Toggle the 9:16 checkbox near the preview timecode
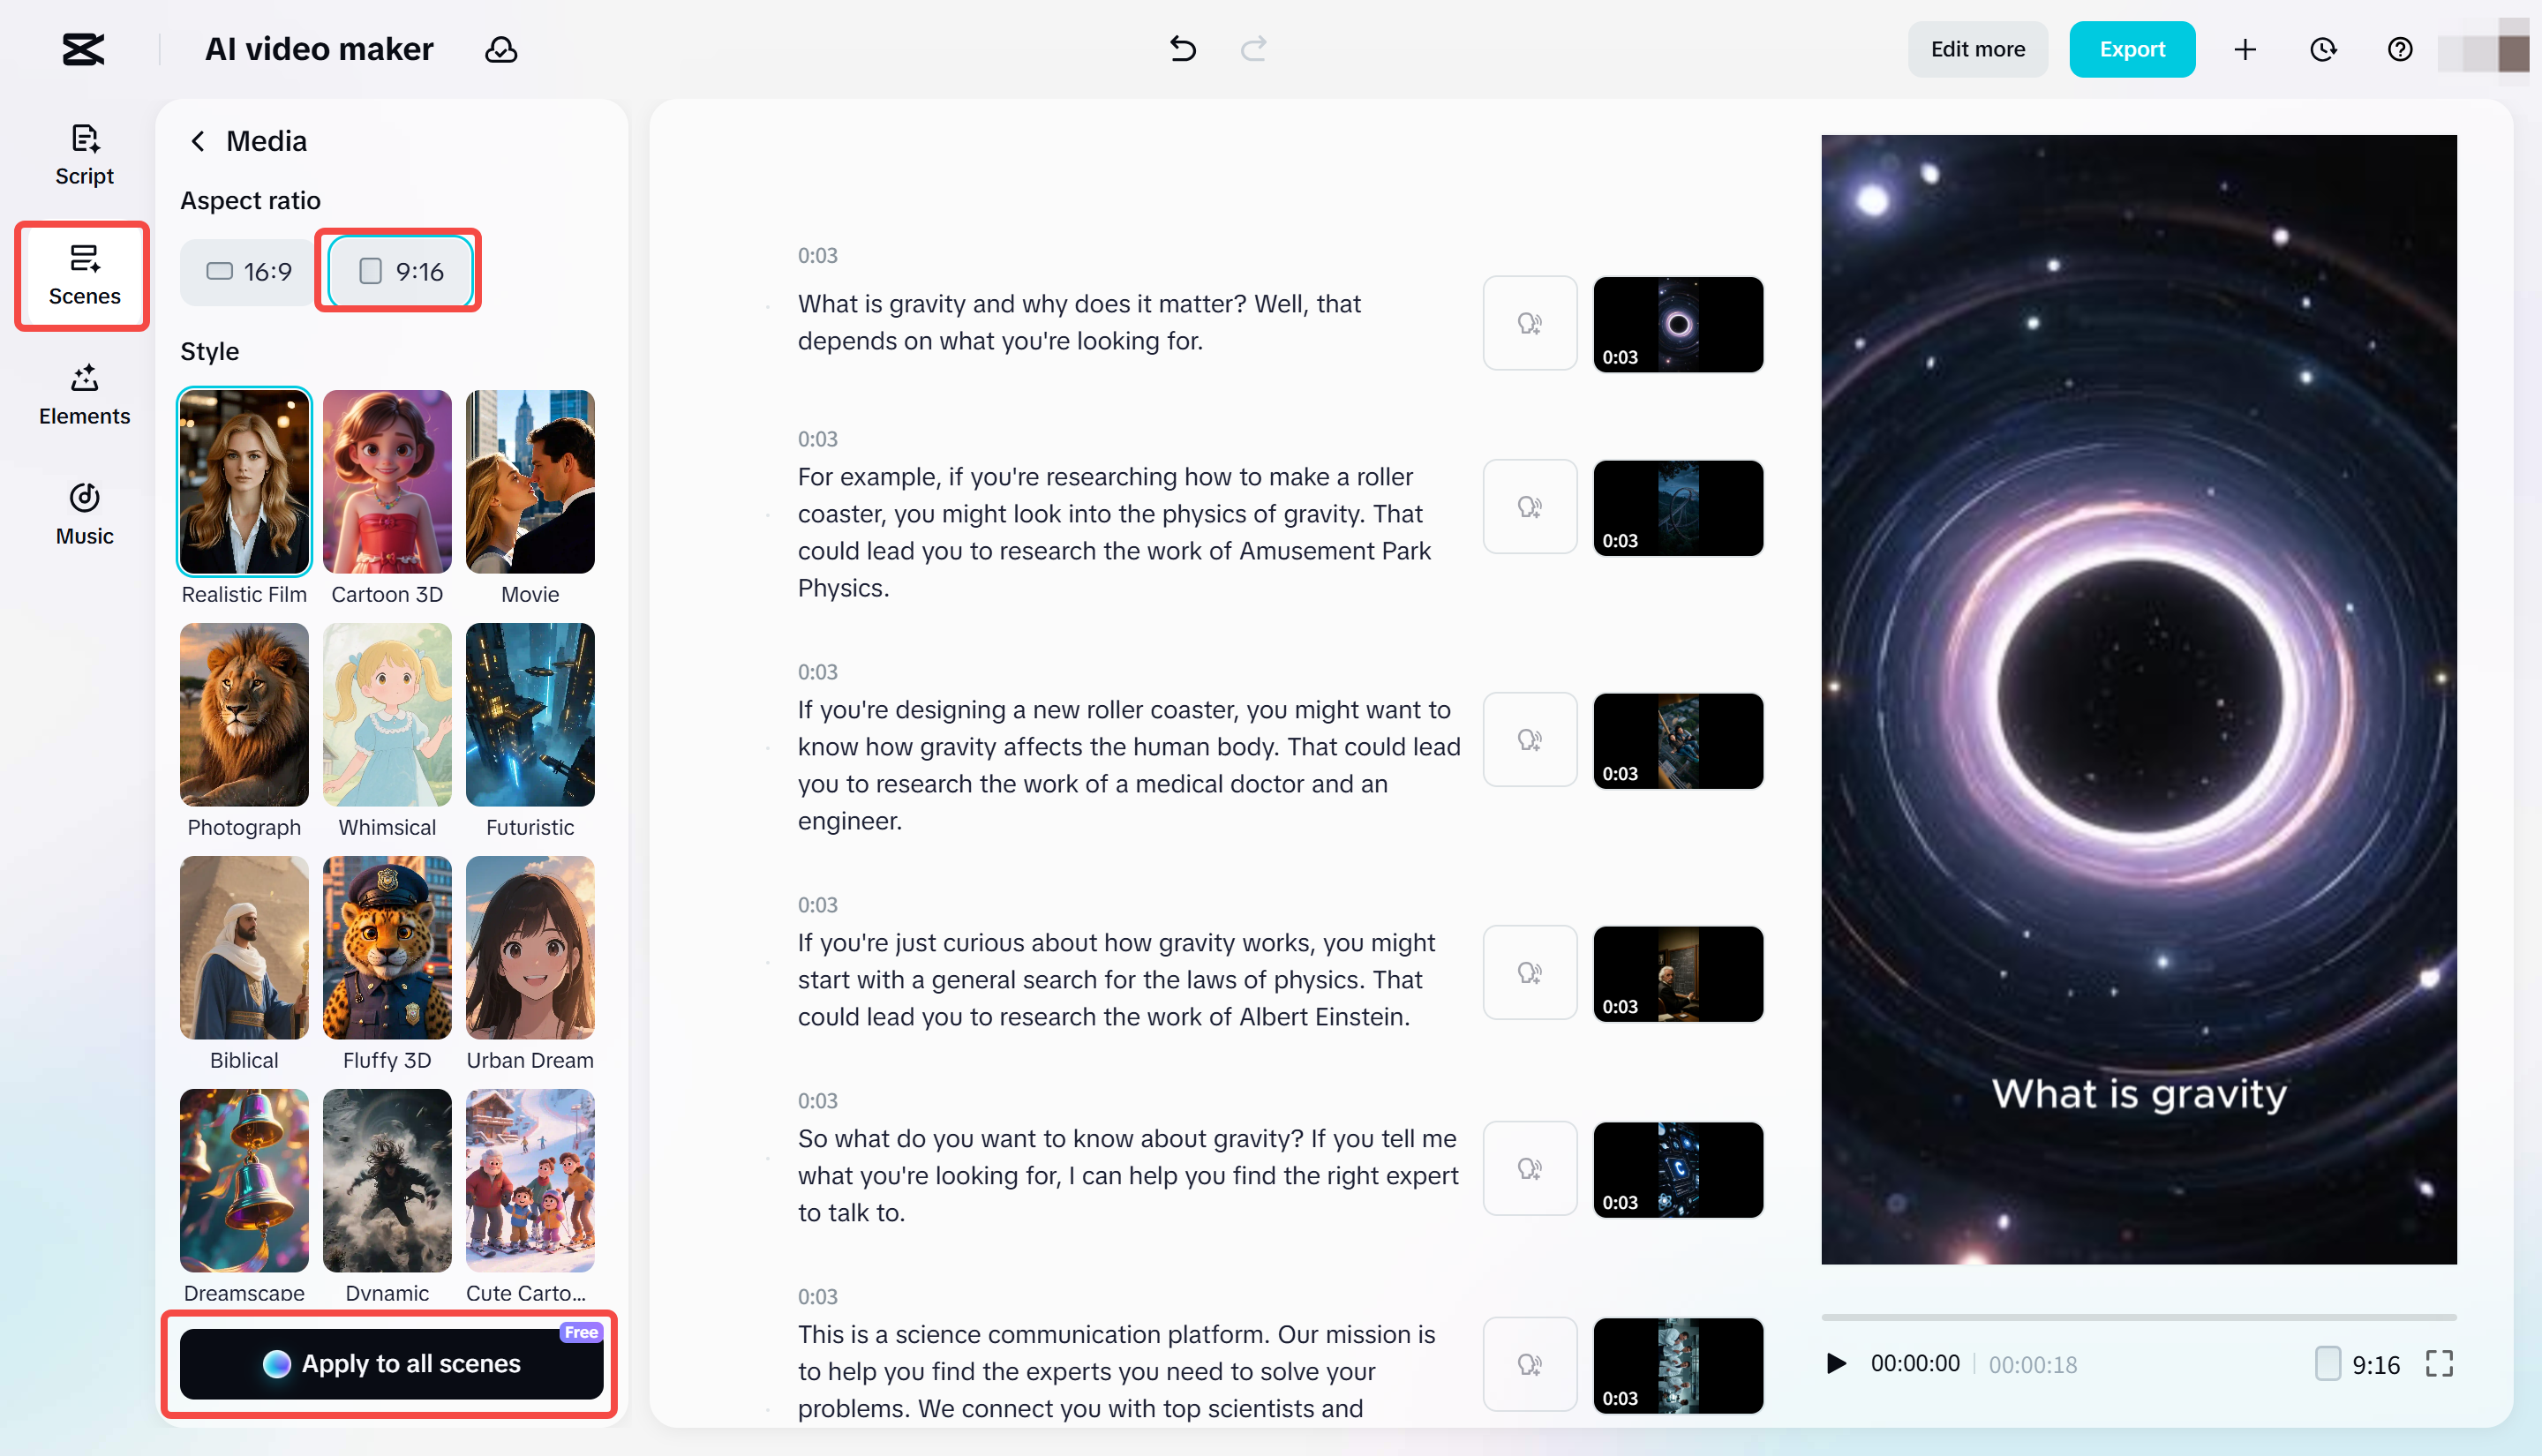This screenshot has width=2542, height=1456. (2327, 1363)
